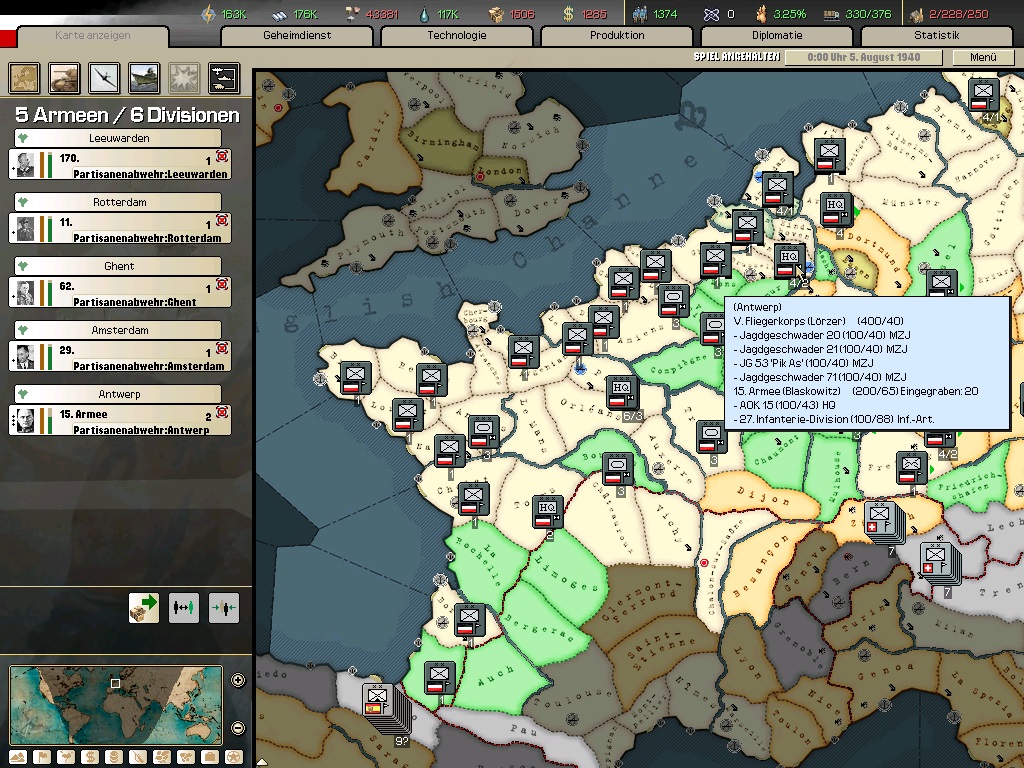Click the reorganize units icon with double arrow
Screen dimensions: 1024x768
[183, 606]
